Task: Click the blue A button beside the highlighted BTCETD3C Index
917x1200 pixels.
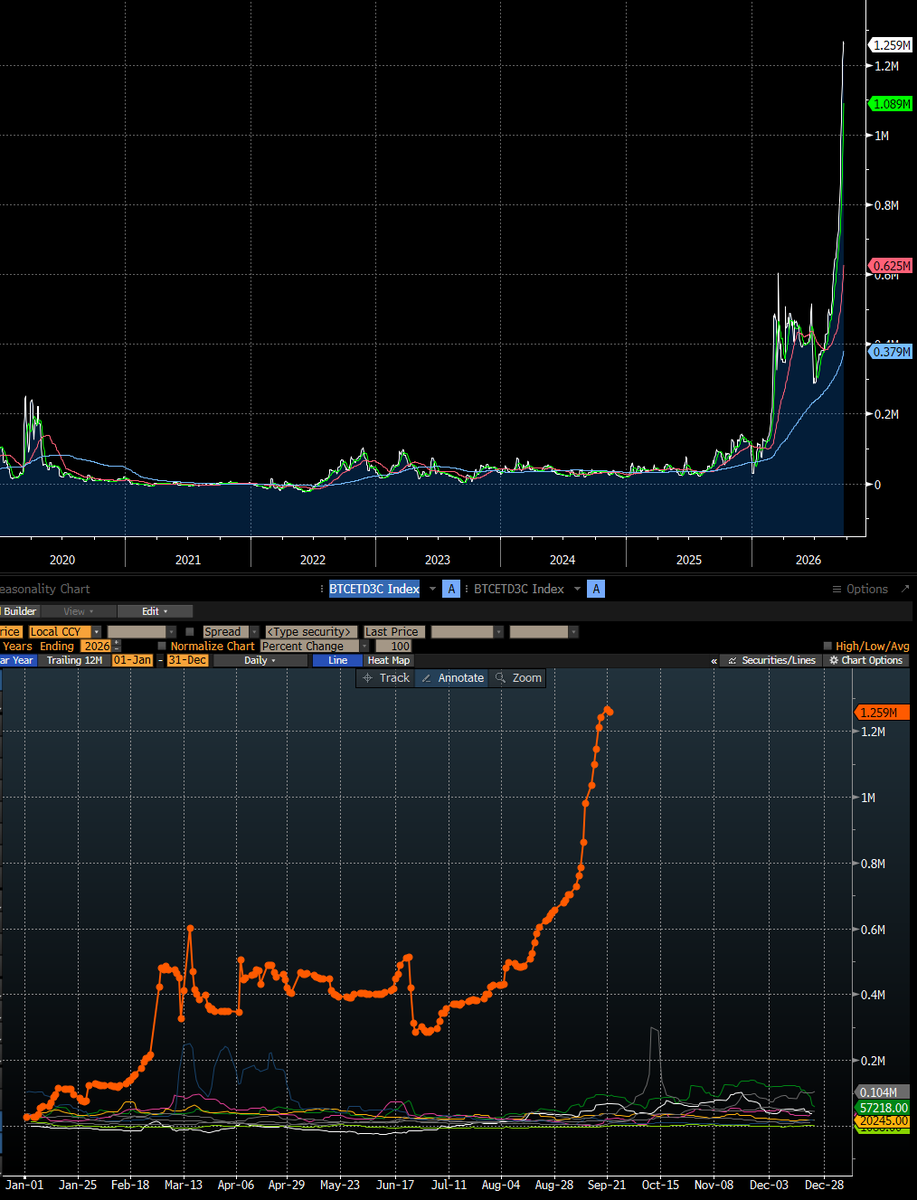Action: click(x=451, y=589)
